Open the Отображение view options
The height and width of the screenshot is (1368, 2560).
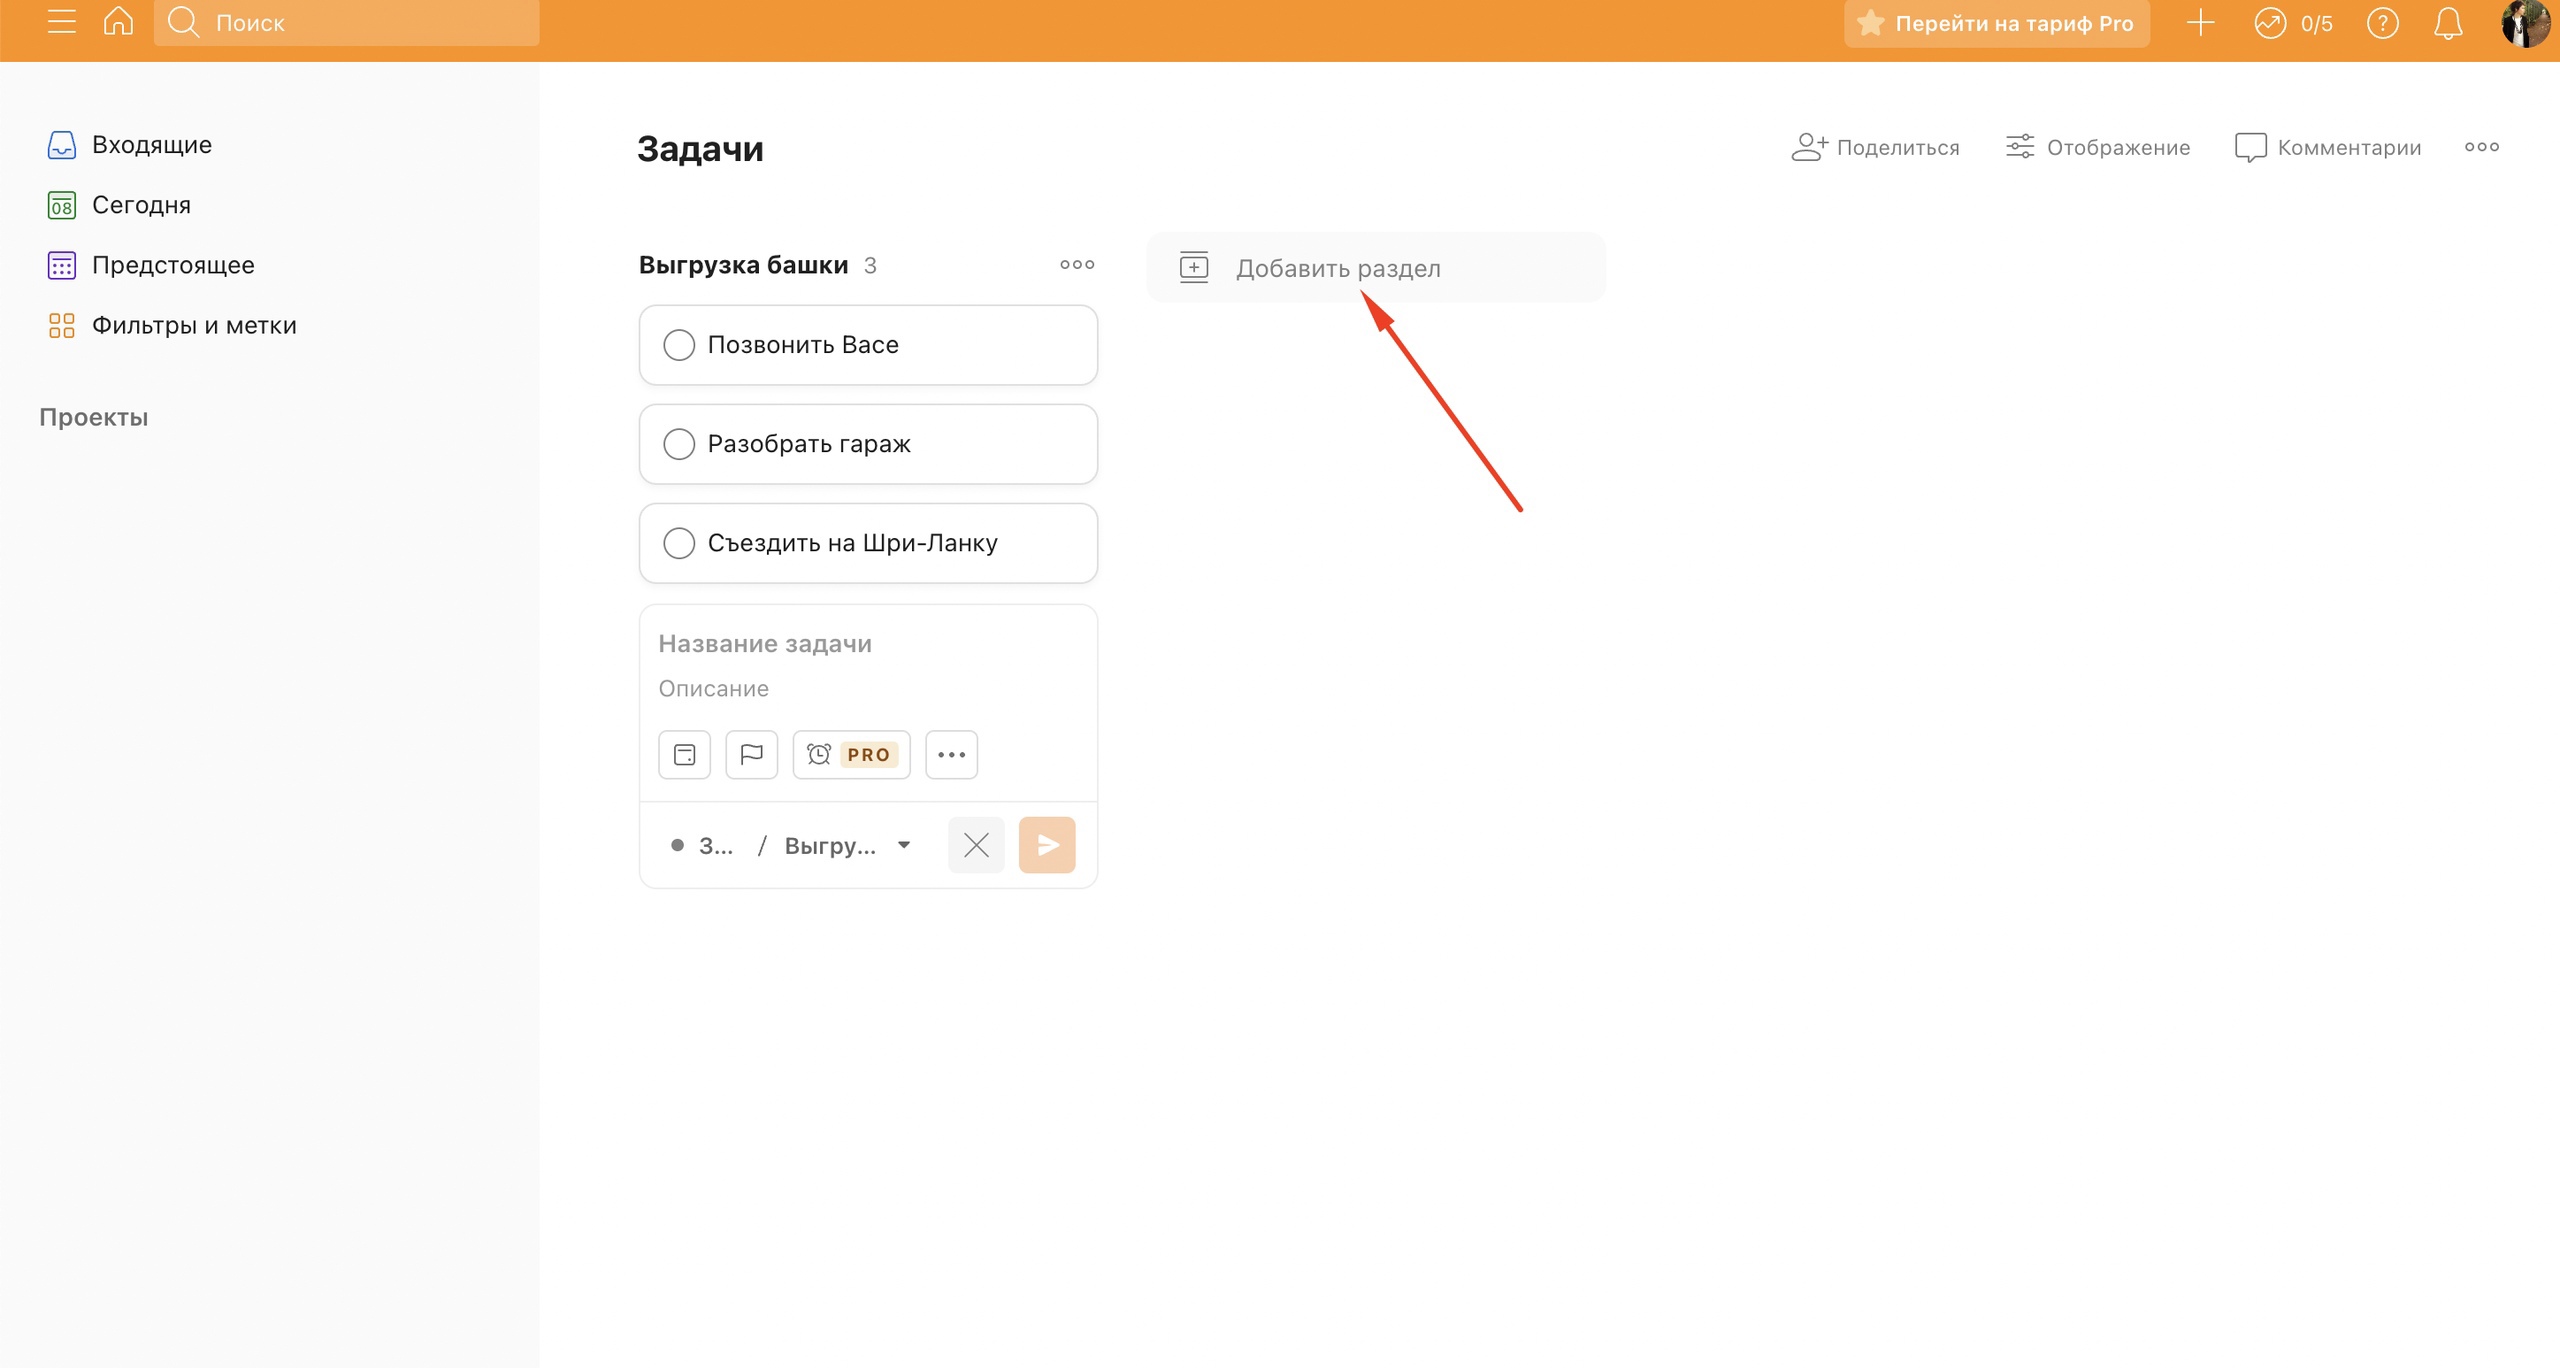2098,147
